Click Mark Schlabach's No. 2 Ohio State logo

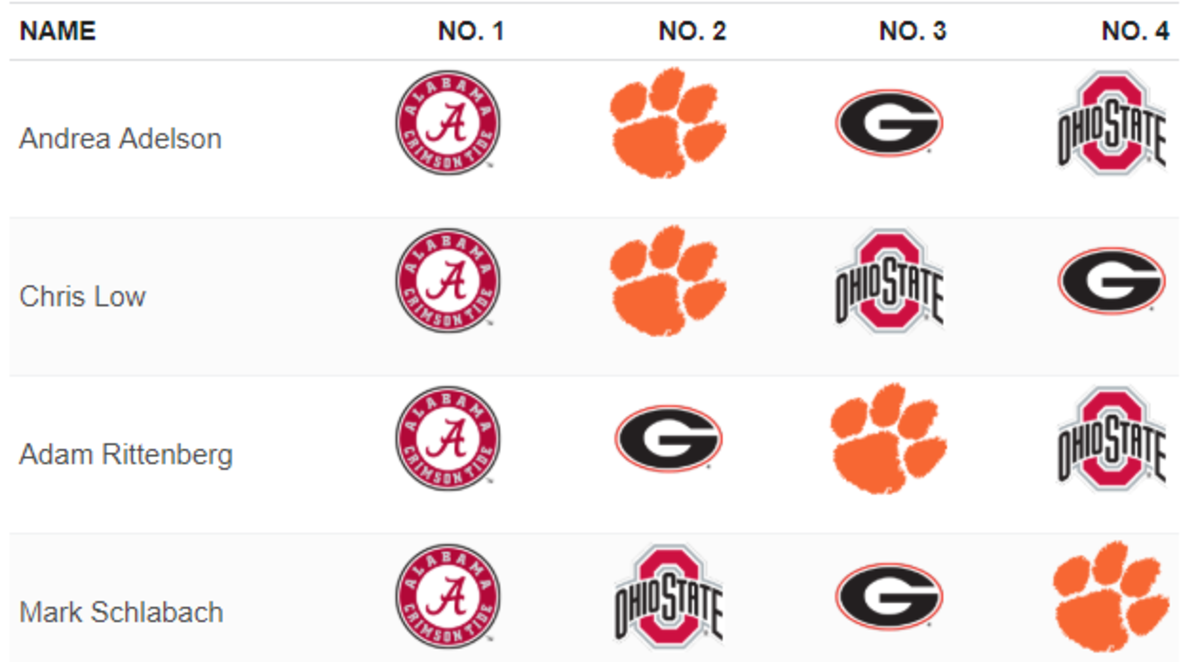[668, 597]
